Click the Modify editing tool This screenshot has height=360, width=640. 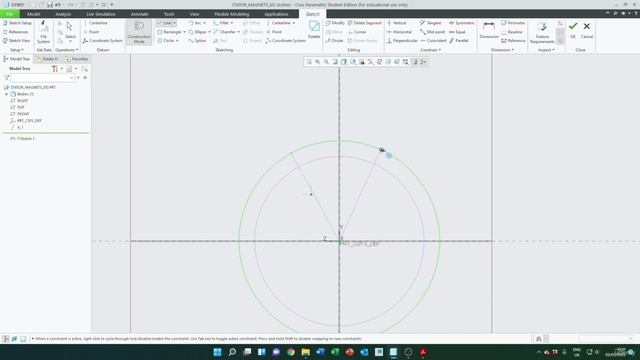pyautogui.click(x=335, y=23)
